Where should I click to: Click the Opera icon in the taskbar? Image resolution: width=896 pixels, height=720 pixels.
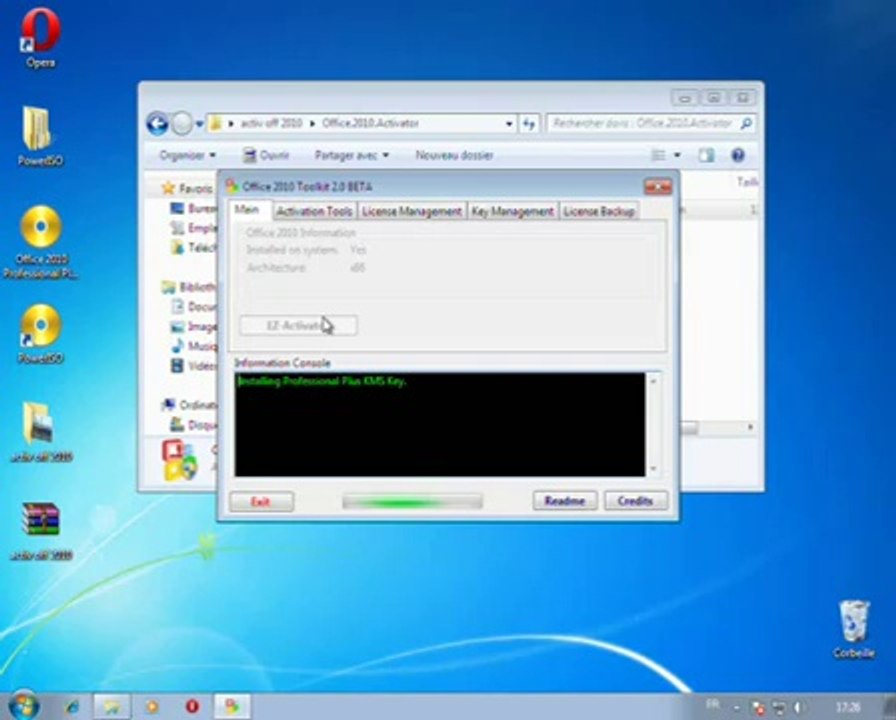(x=192, y=707)
